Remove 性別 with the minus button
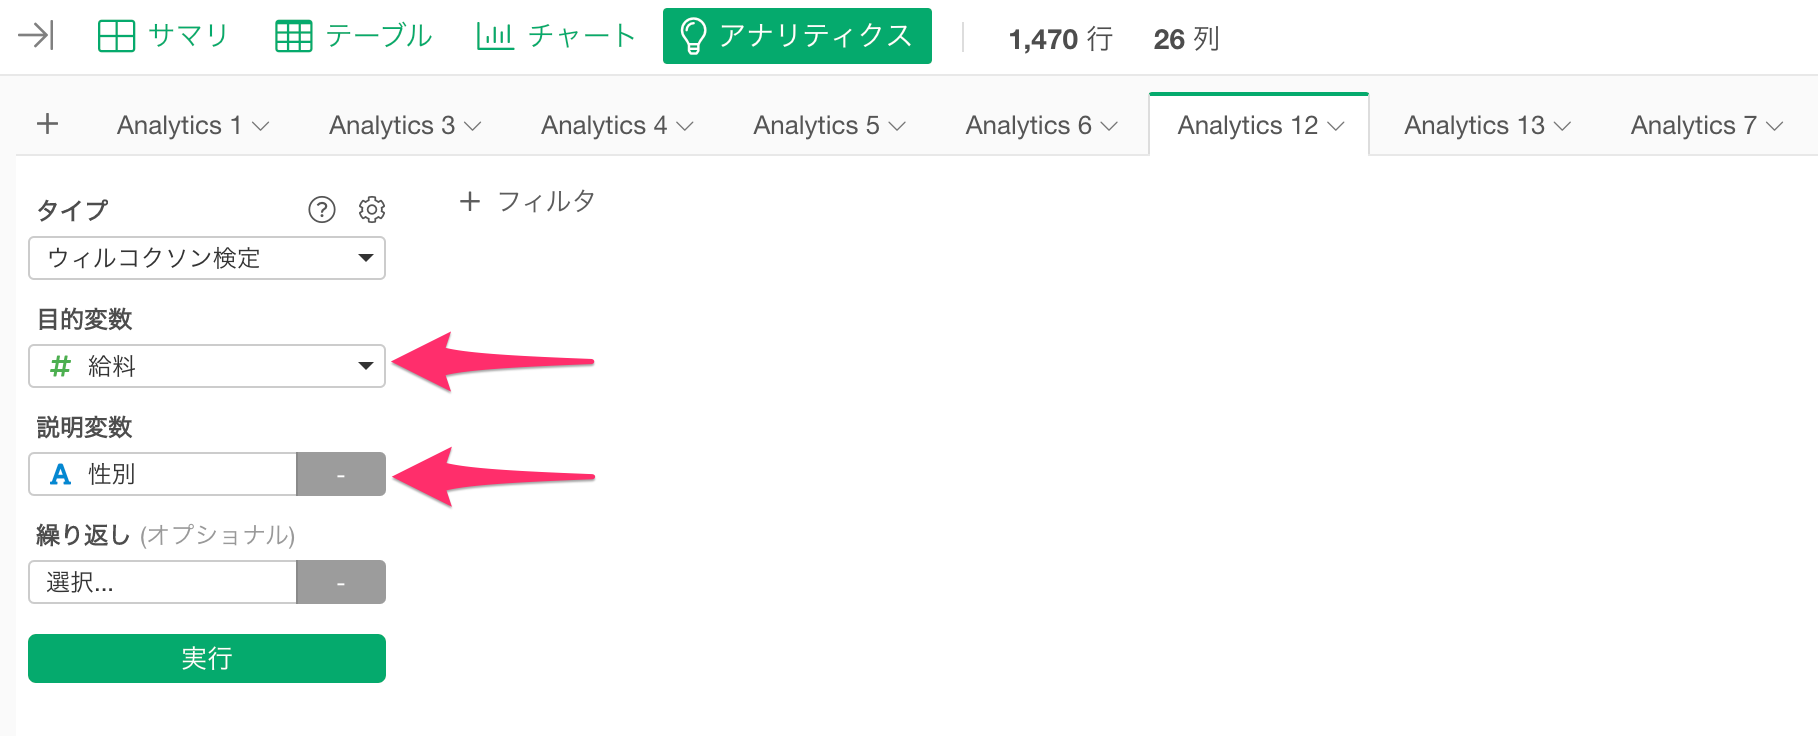Screen dimensions: 1818x736 [x=341, y=474]
